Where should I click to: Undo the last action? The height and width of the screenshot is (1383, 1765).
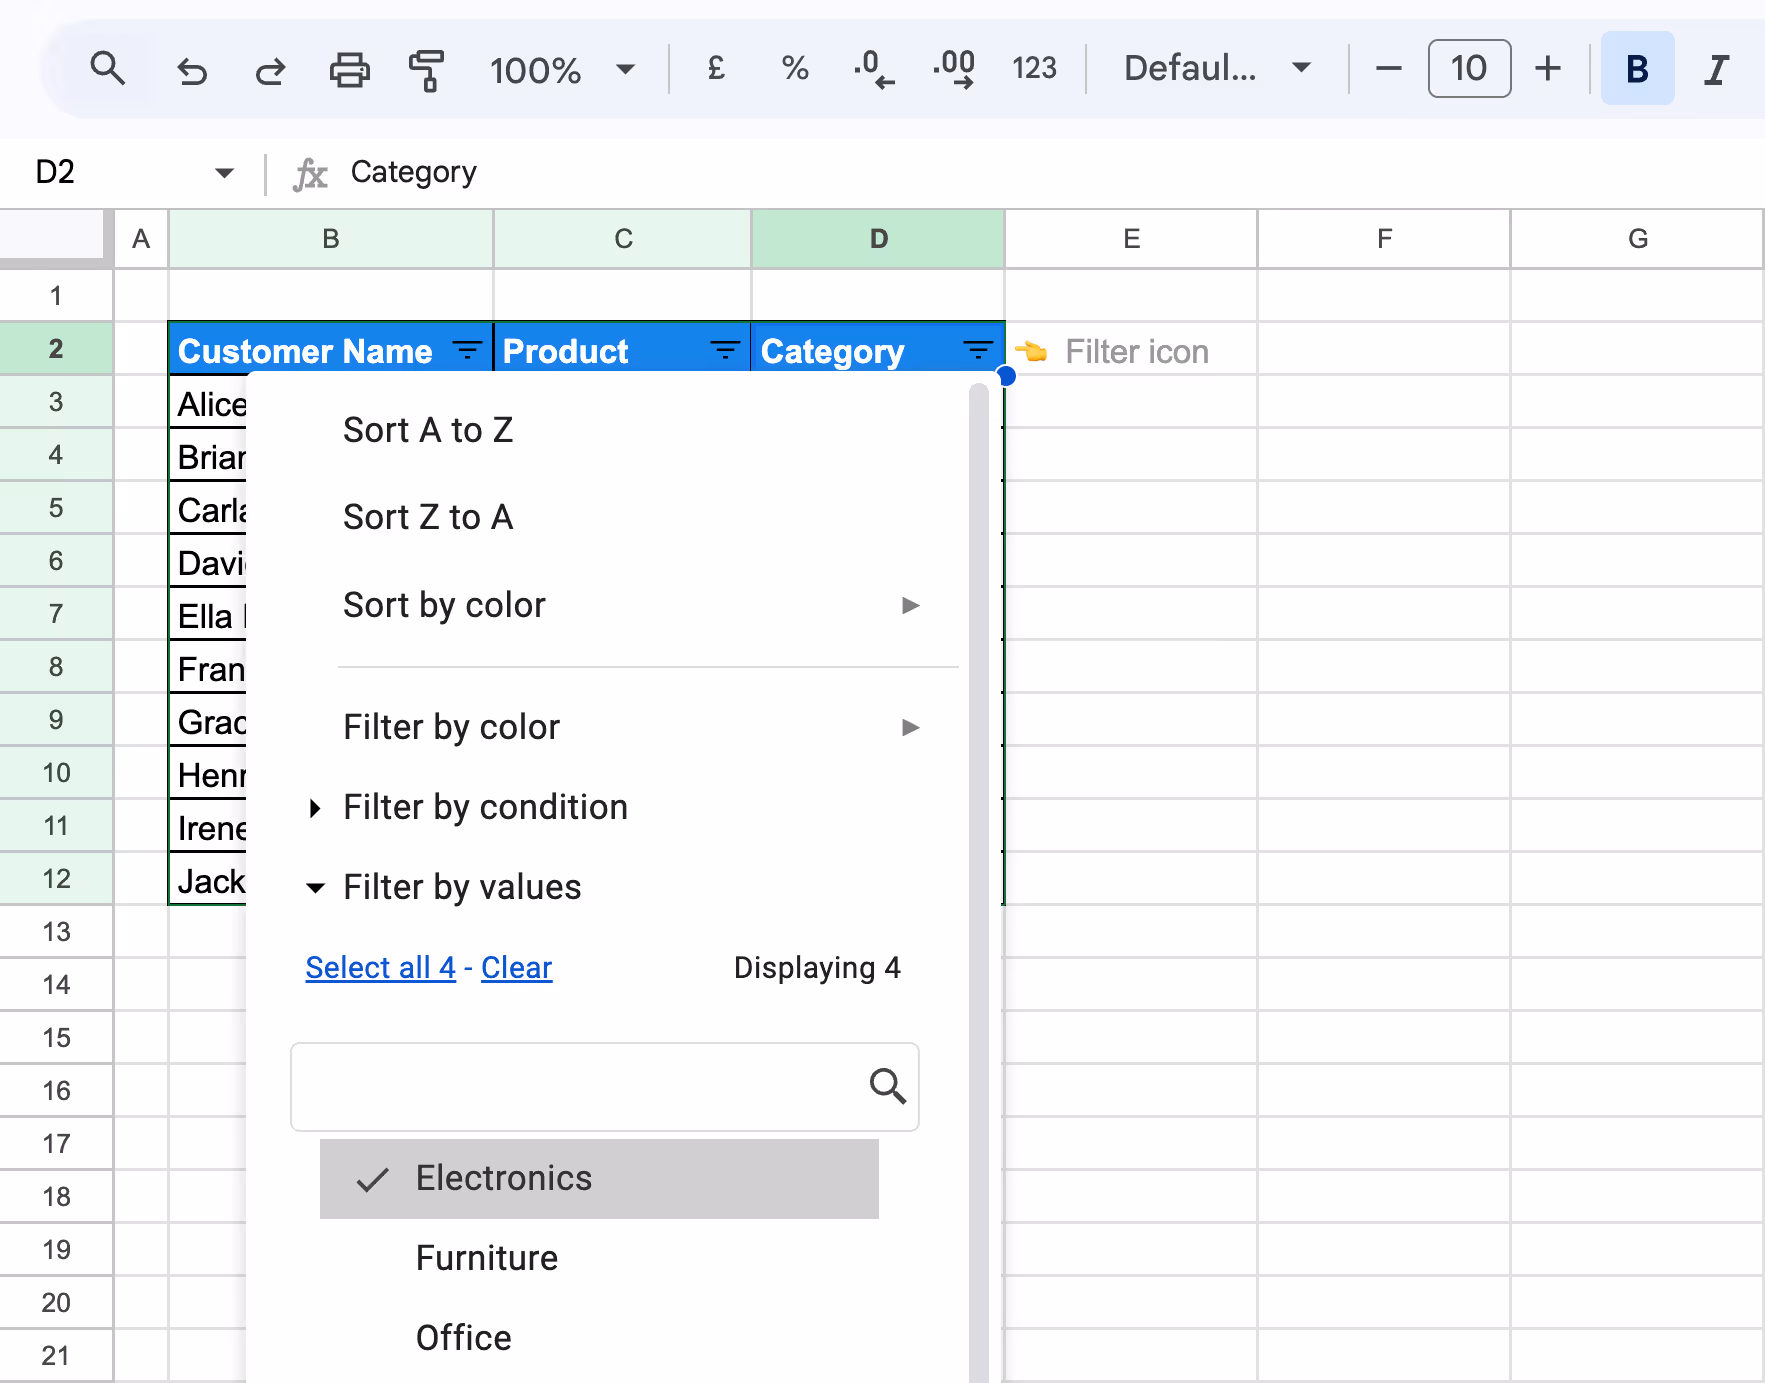tap(191, 68)
